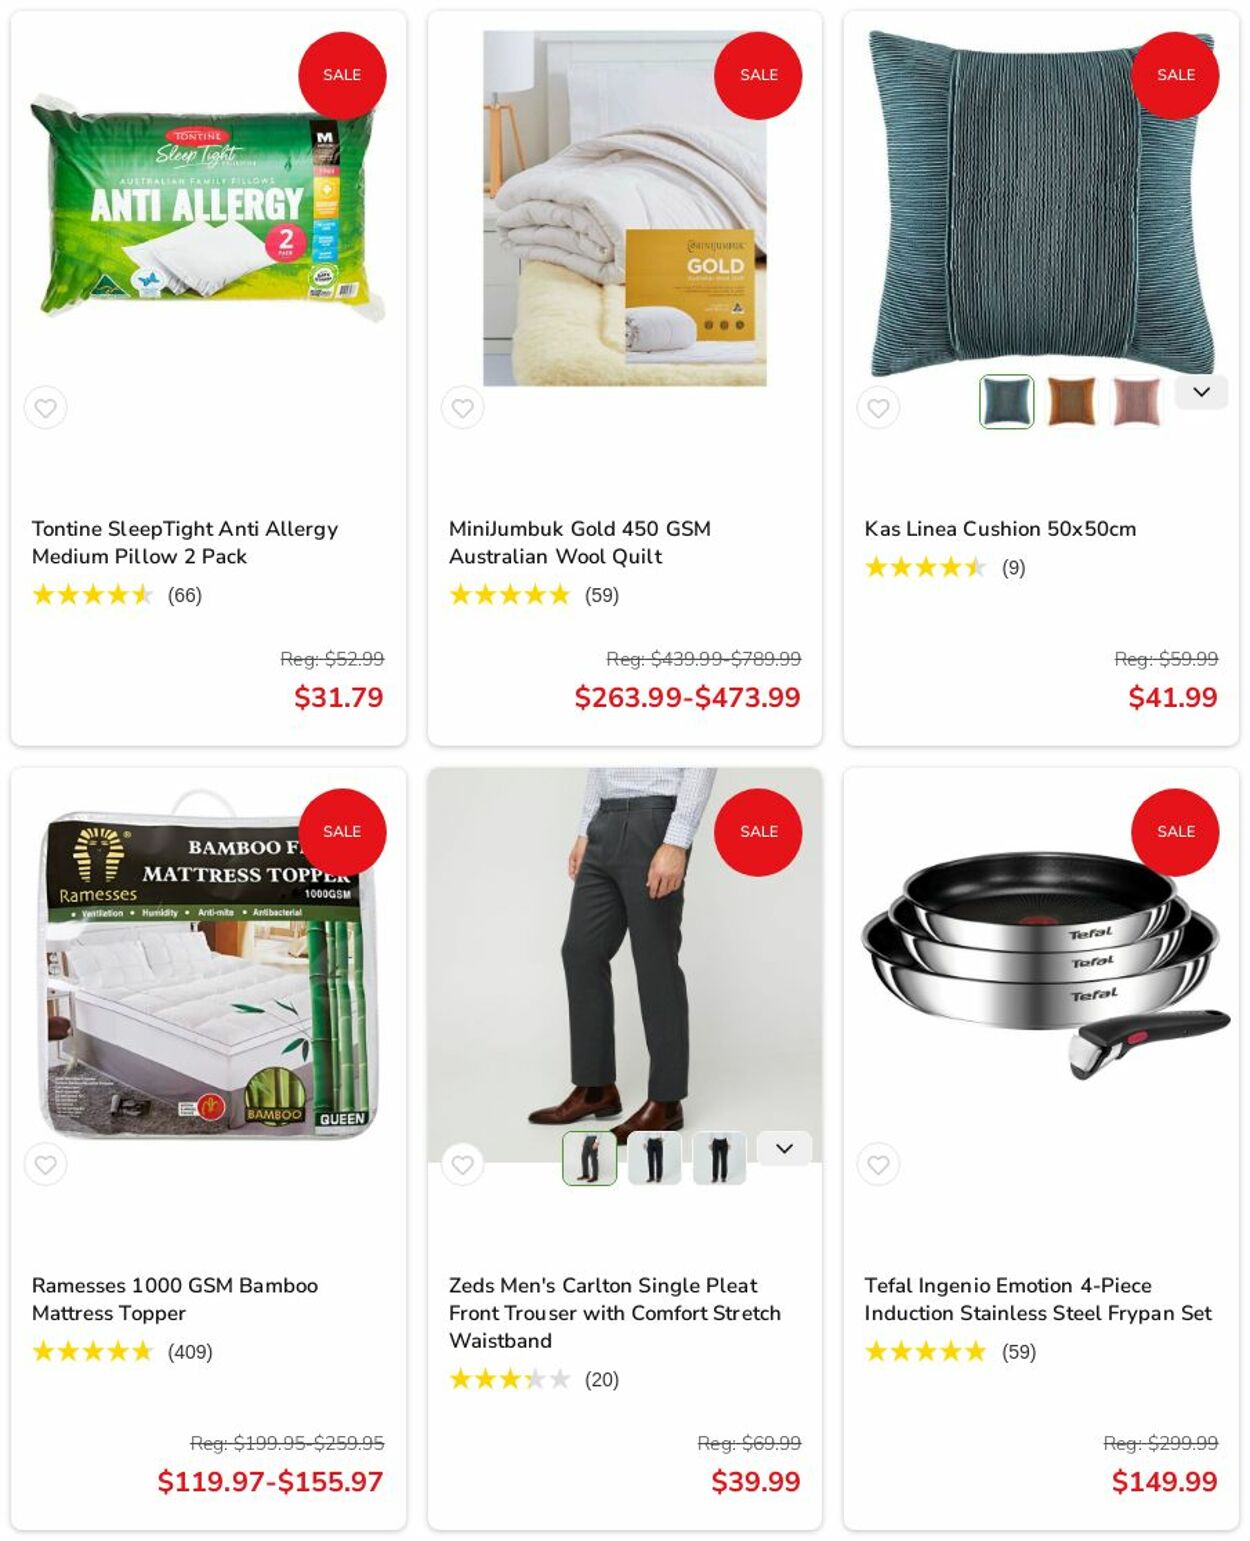Wishlist heart for Zeds Men's trousers
The width and height of the screenshot is (1250, 1541).
pos(462,1164)
